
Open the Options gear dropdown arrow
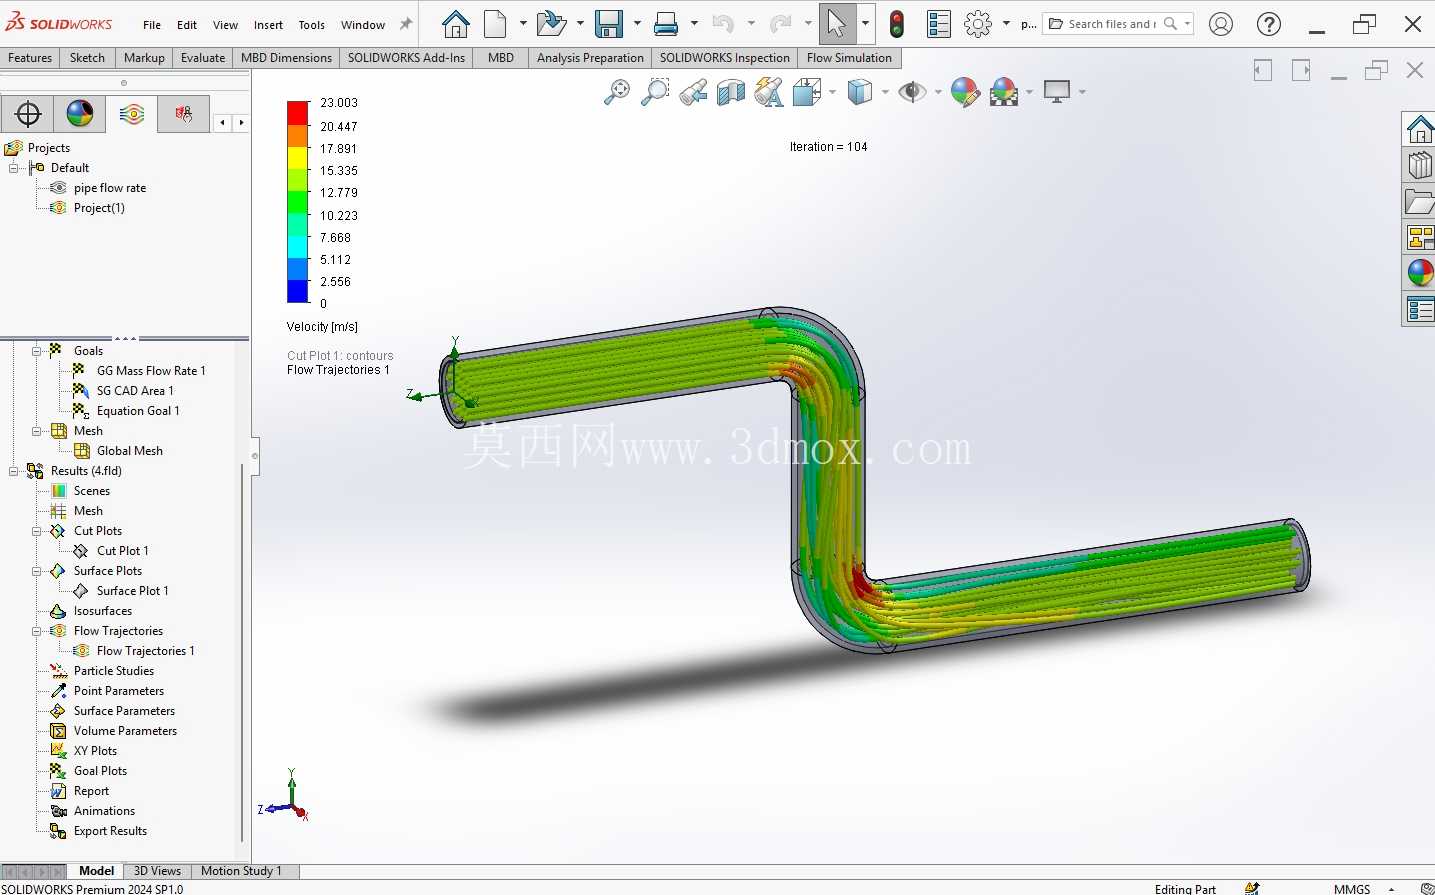tap(1006, 23)
